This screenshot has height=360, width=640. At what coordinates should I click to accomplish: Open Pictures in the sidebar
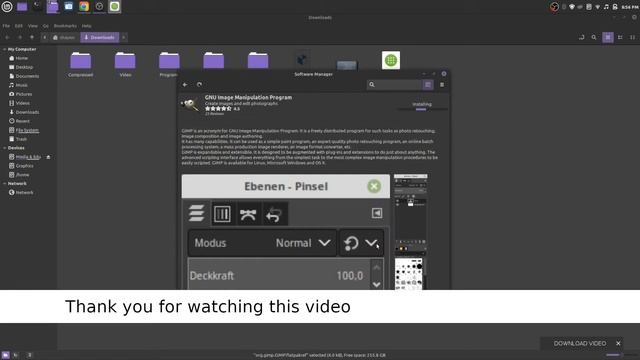(21, 94)
